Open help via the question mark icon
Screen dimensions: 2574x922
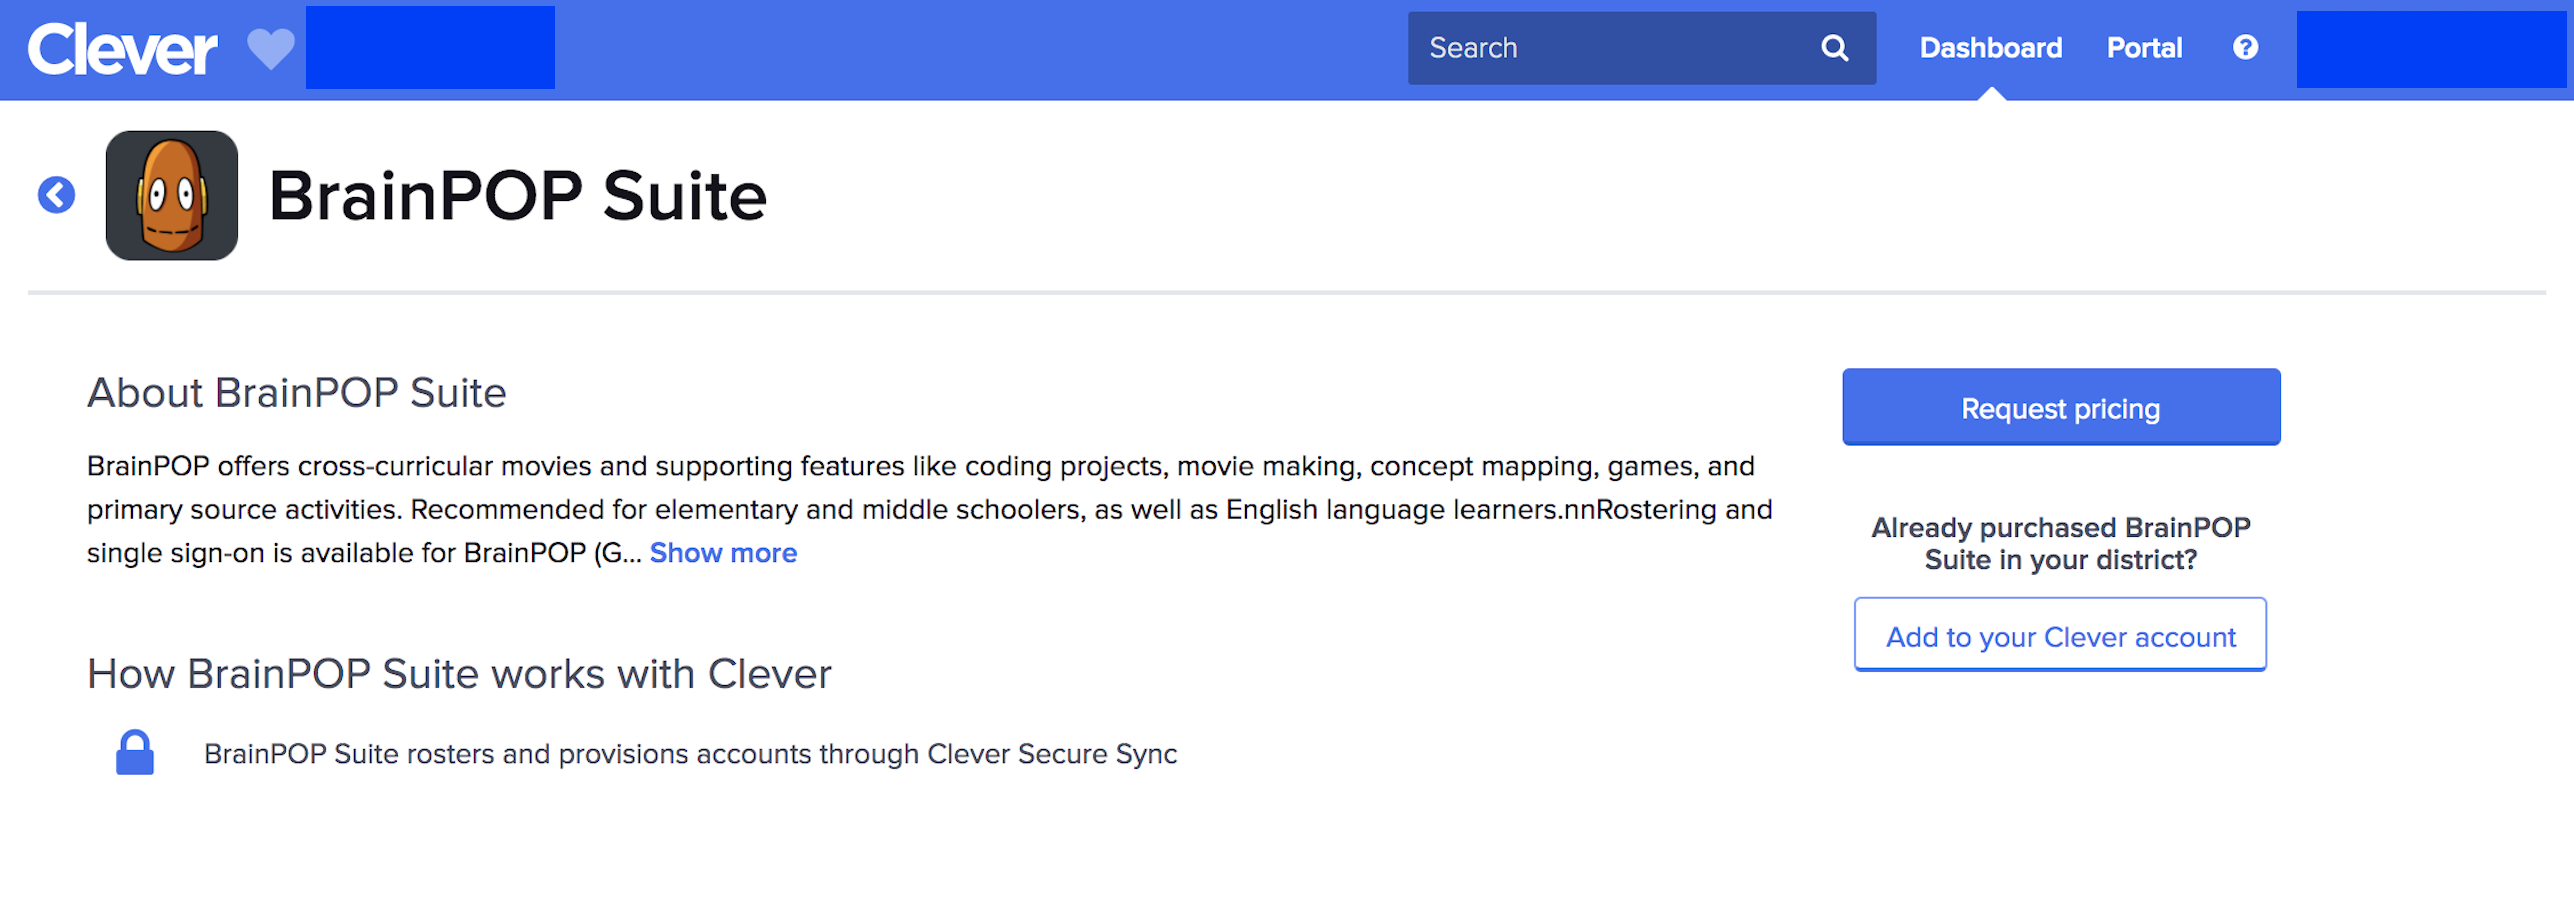point(2244,48)
